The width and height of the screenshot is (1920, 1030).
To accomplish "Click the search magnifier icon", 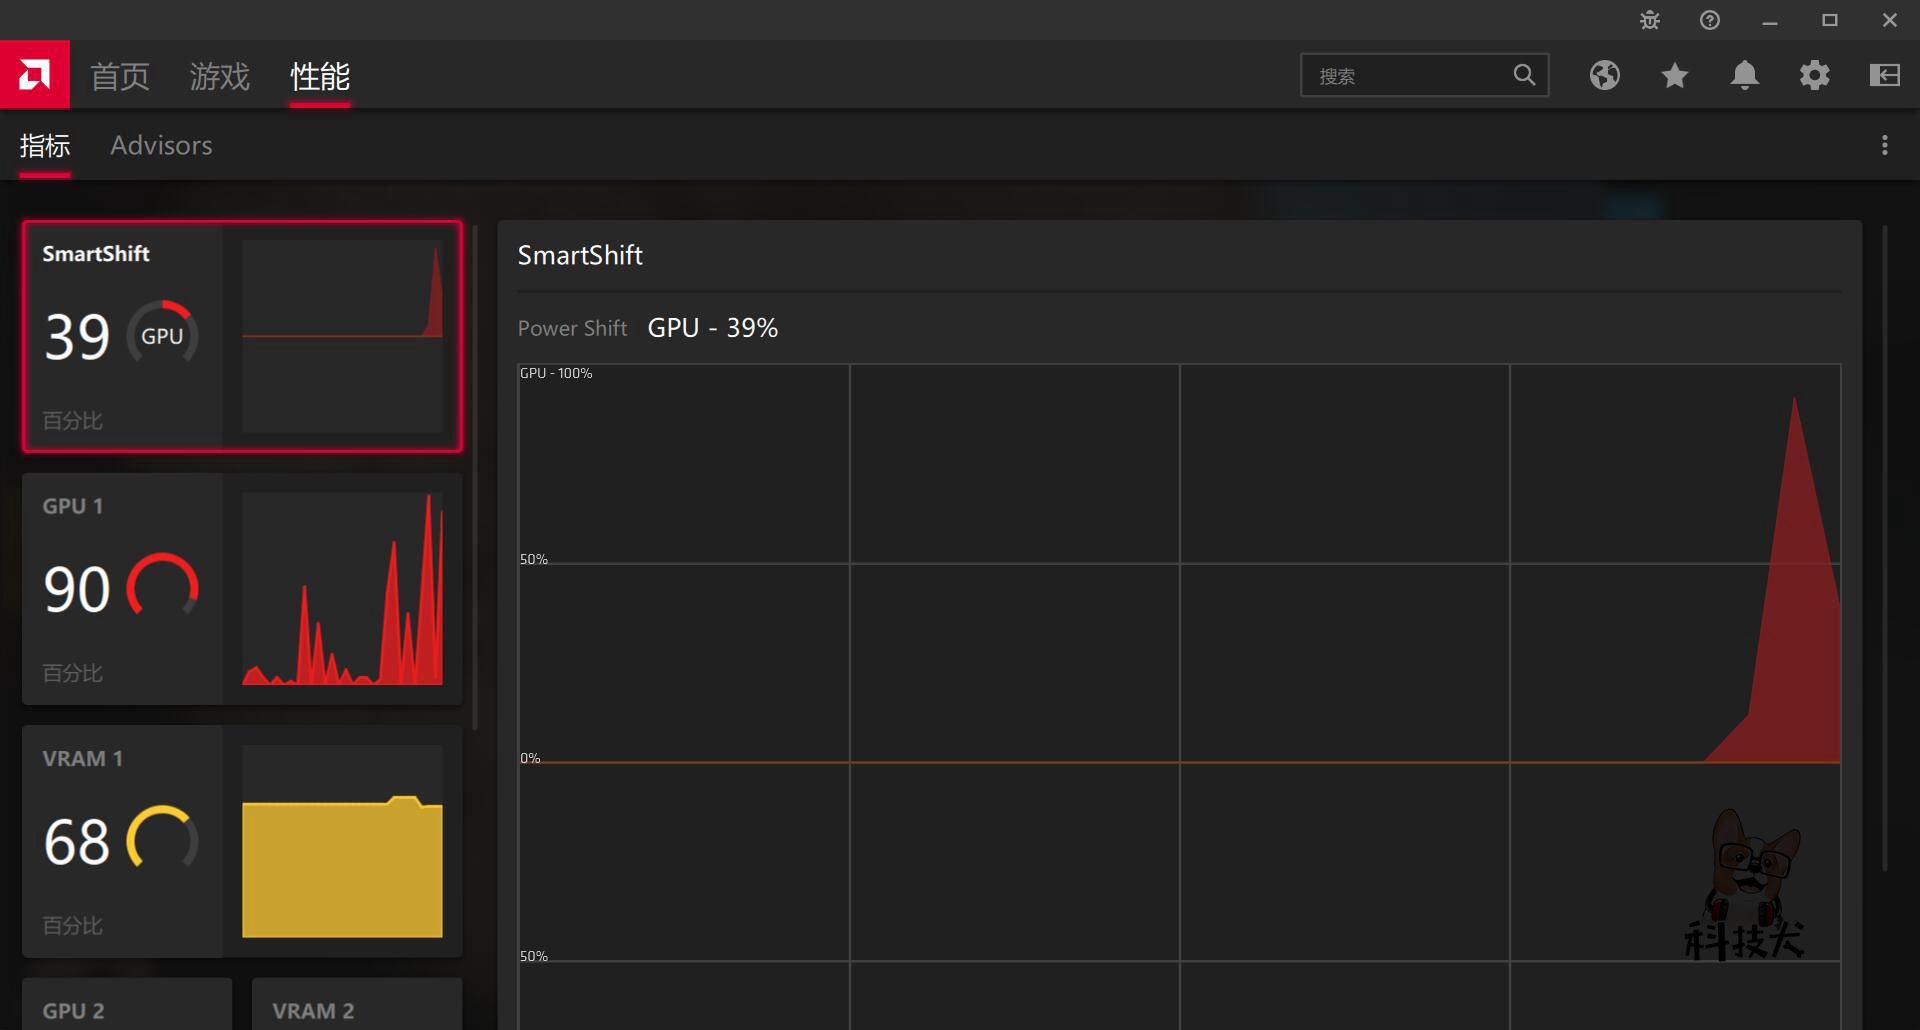I will tap(1524, 75).
